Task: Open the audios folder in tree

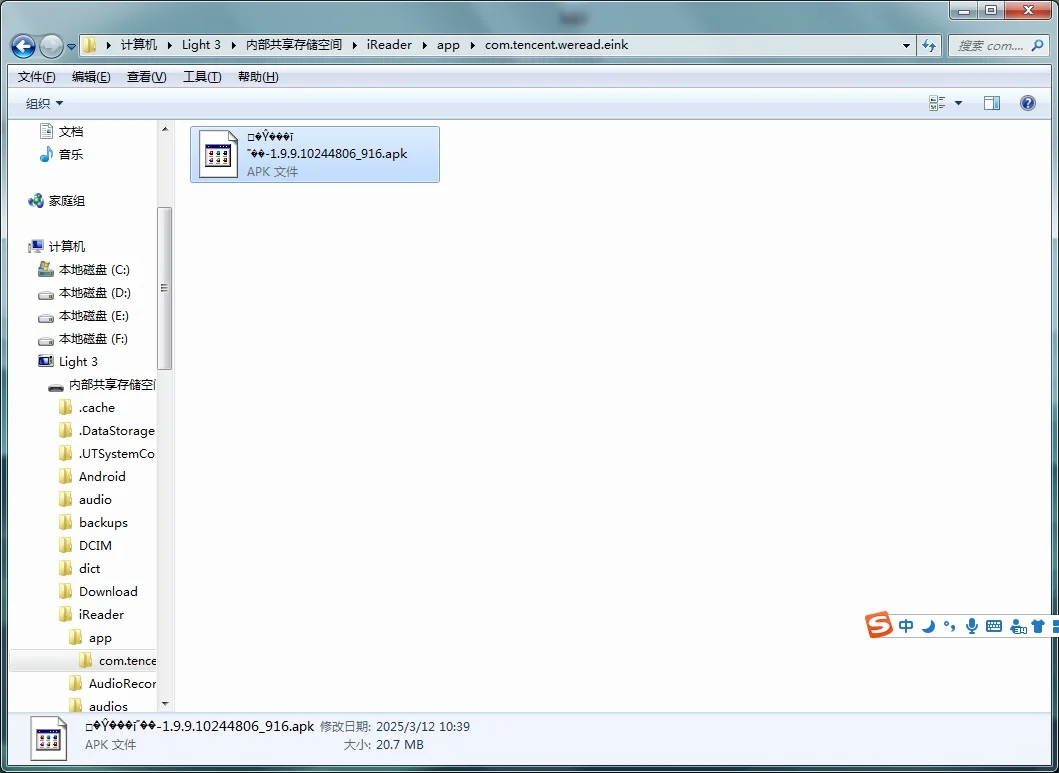Action: (x=99, y=707)
